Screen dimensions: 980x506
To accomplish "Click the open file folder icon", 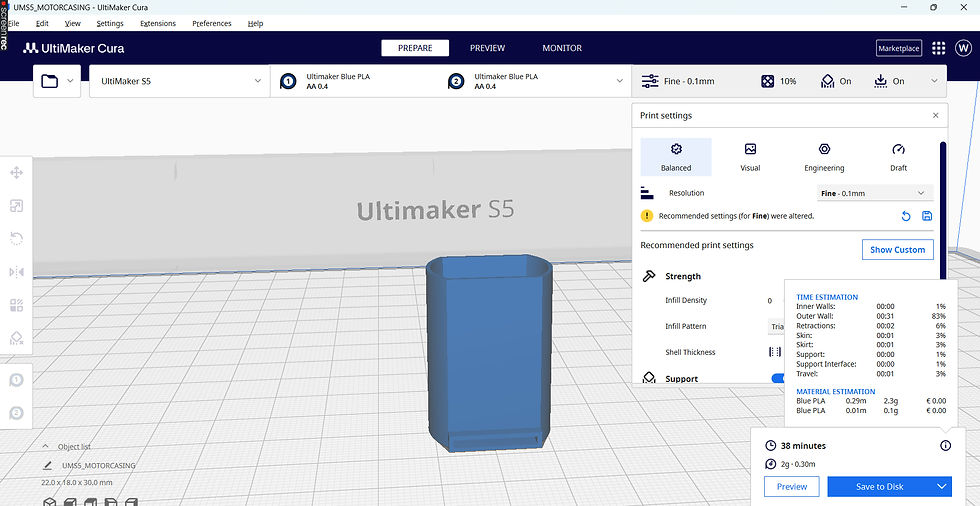I will pos(49,81).
